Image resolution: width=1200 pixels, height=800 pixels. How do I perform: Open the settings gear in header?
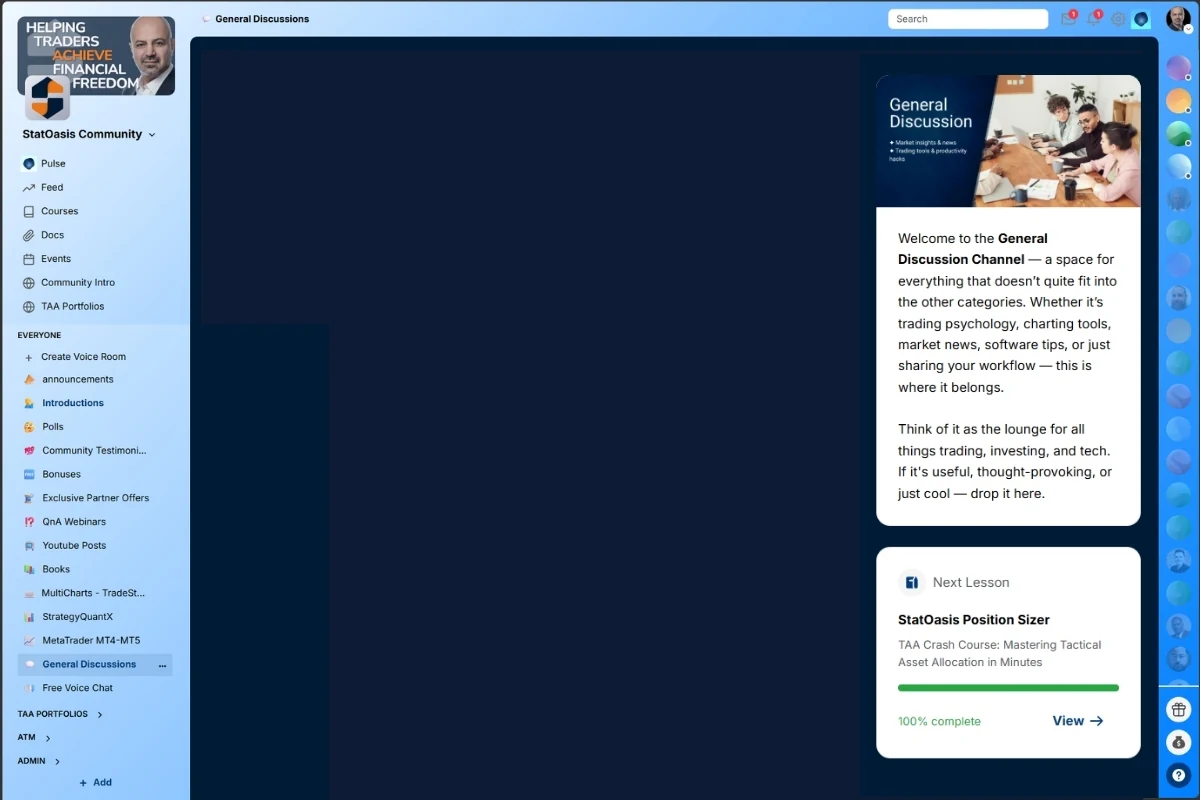[x=1118, y=19]
